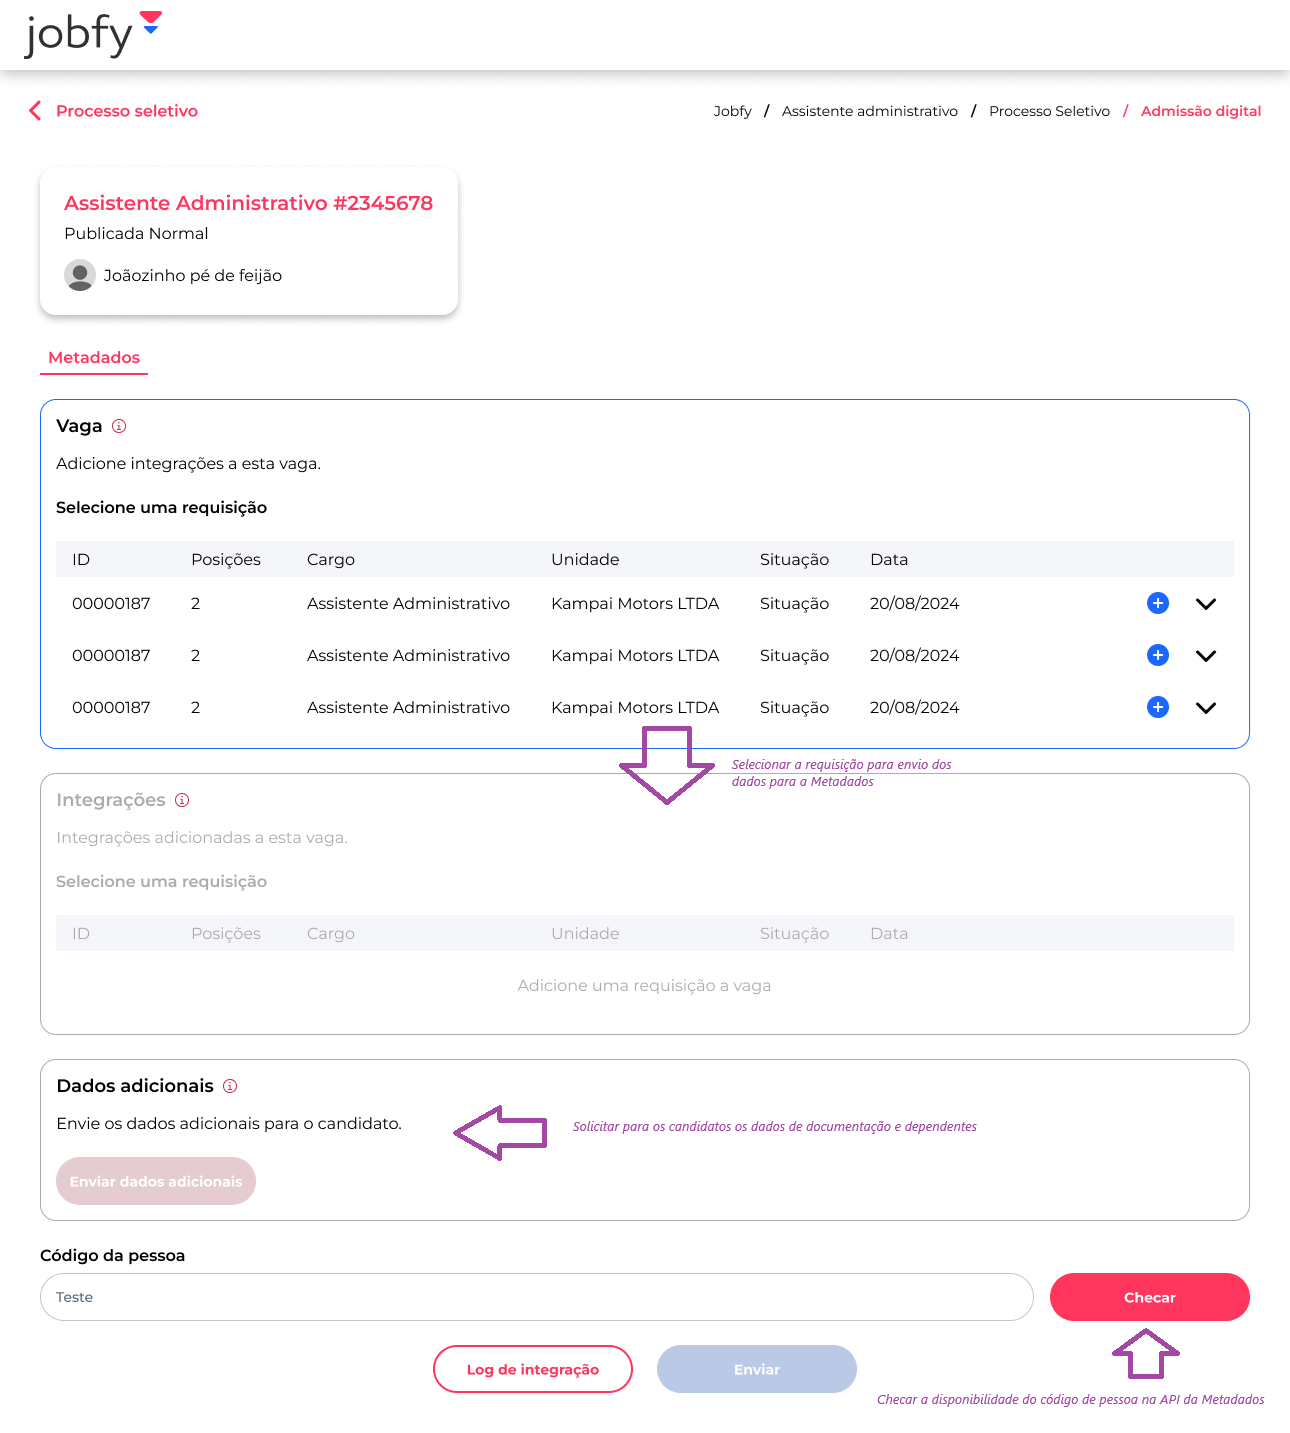Click the back arrow beside Processo seletivo
The height and width of the screenshot is (1433, 1290).
click(35, 111)
